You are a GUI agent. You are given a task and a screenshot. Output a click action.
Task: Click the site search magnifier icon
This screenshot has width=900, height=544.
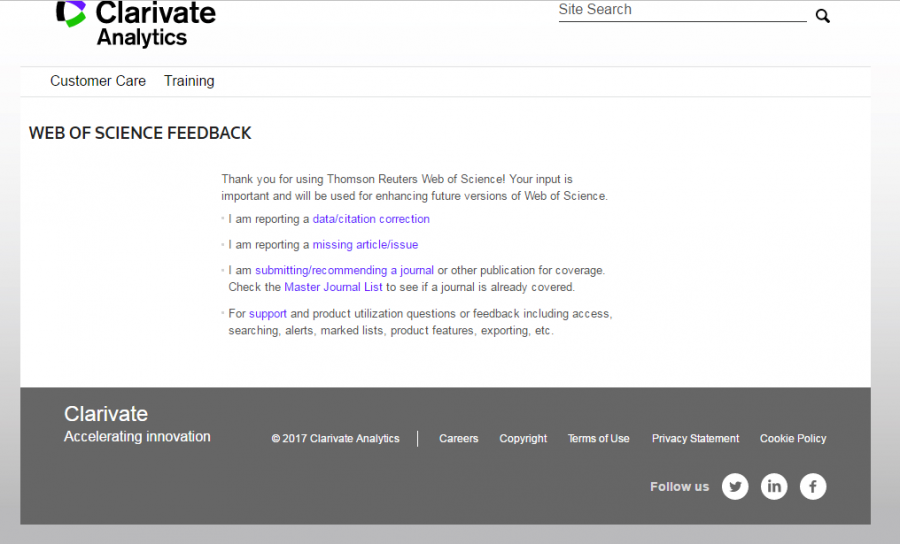point(823,16)
